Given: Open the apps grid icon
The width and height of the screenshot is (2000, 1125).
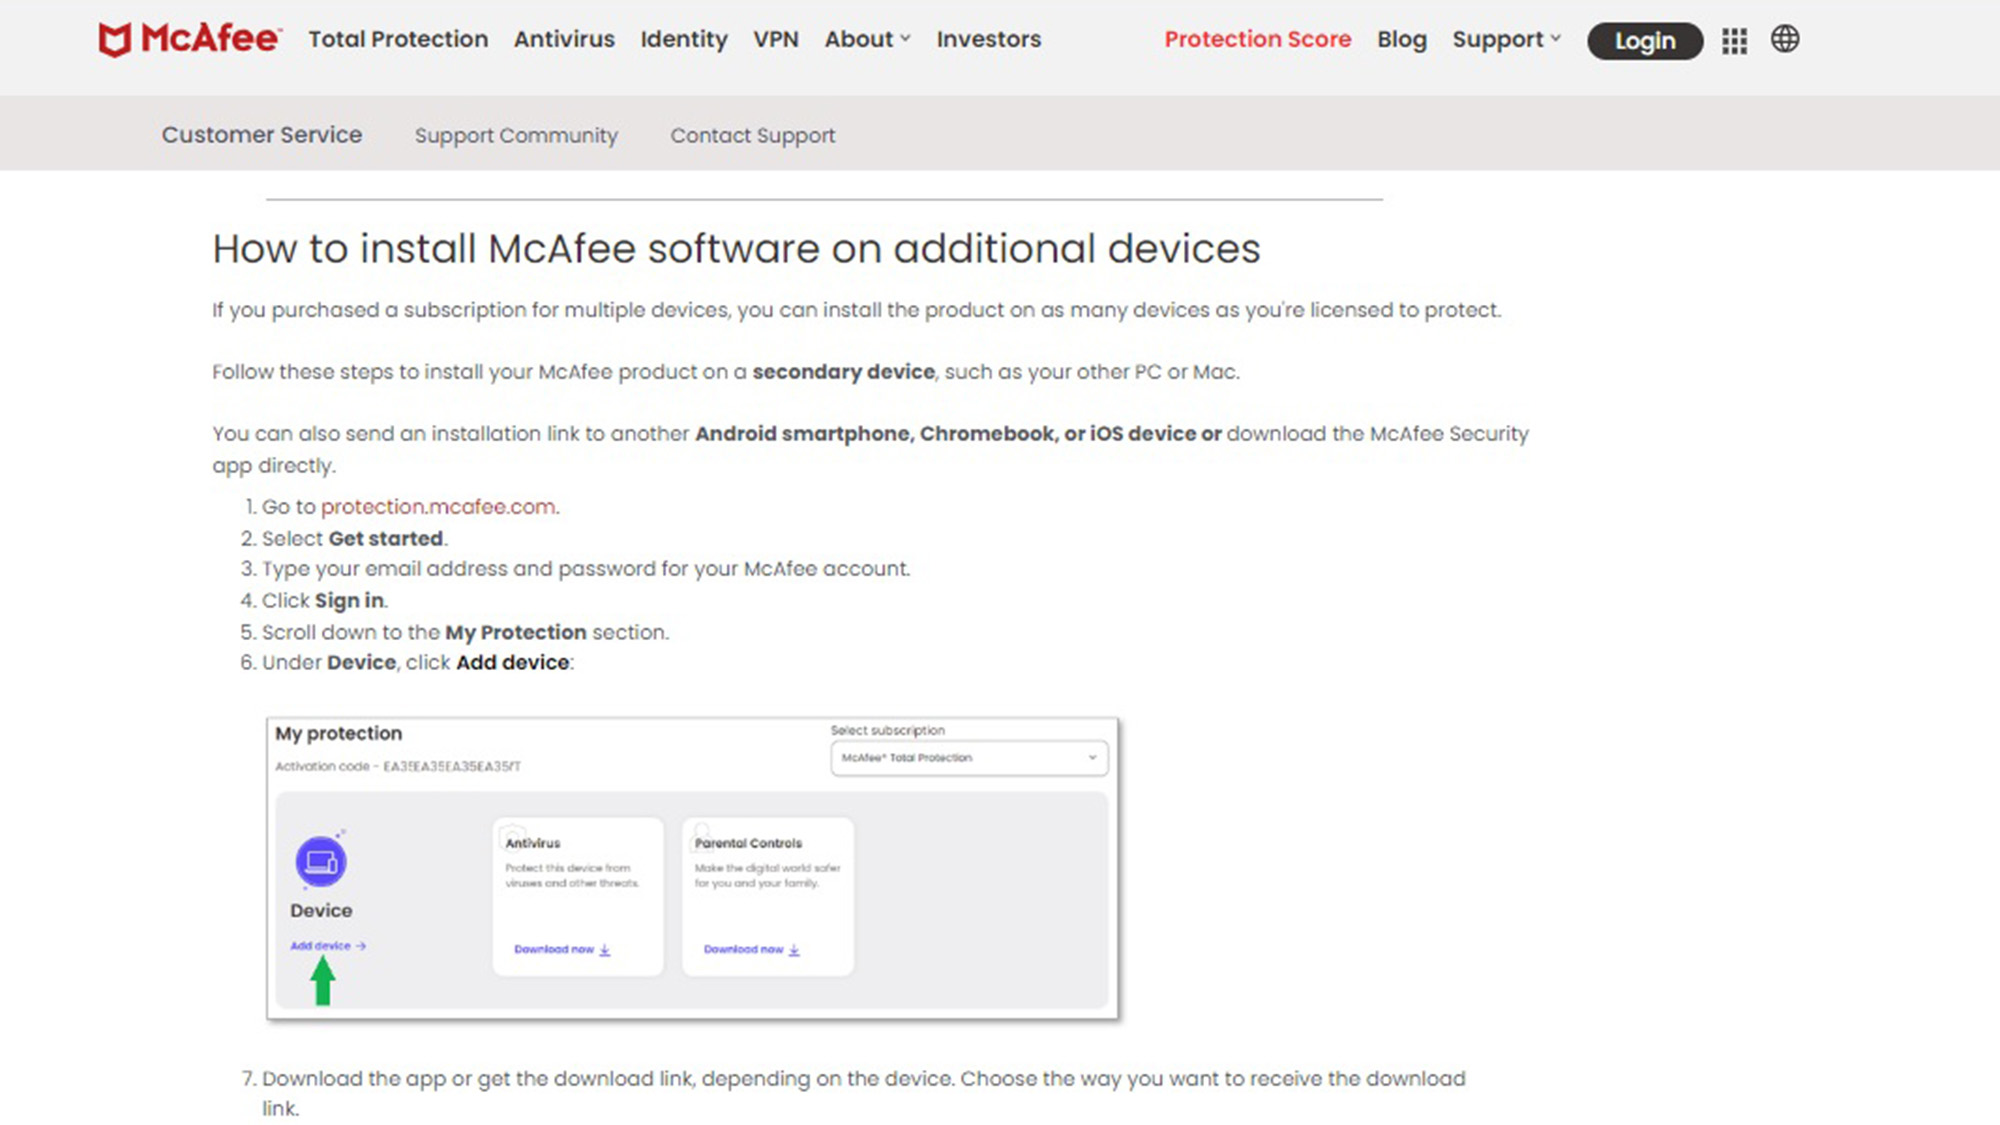Looking at the screenshot, I should [x=1734, y=41].
